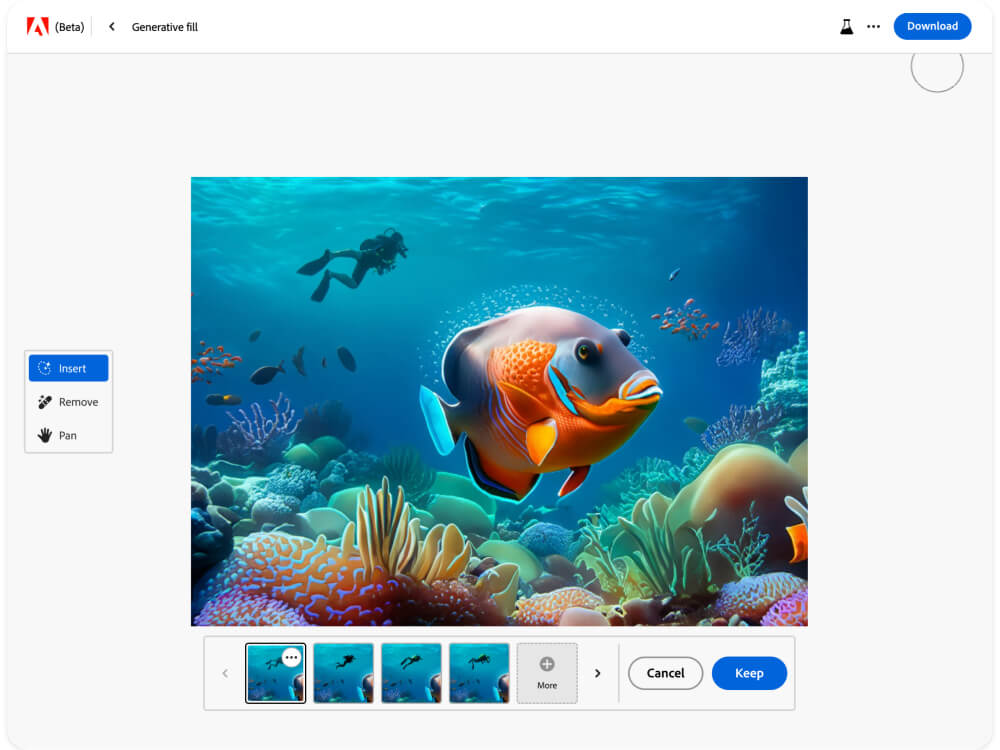Keep the selected variation
1000x750 pixels.
pyautogui.click(x=749, y=673)
